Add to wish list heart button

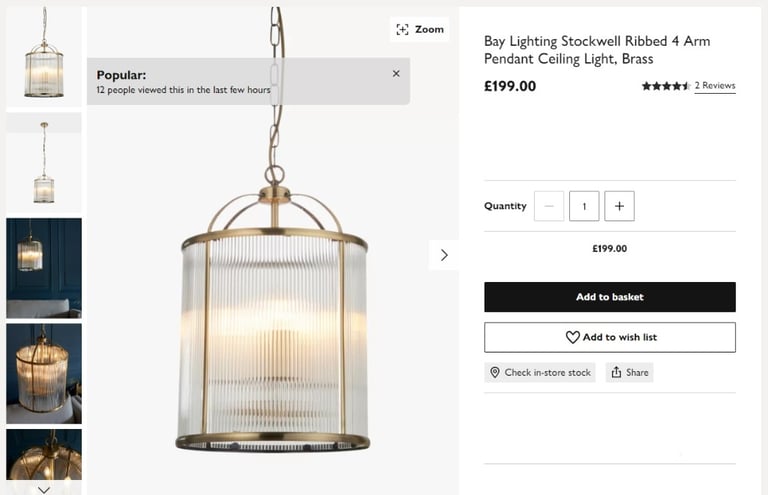[x=609, y=337]
